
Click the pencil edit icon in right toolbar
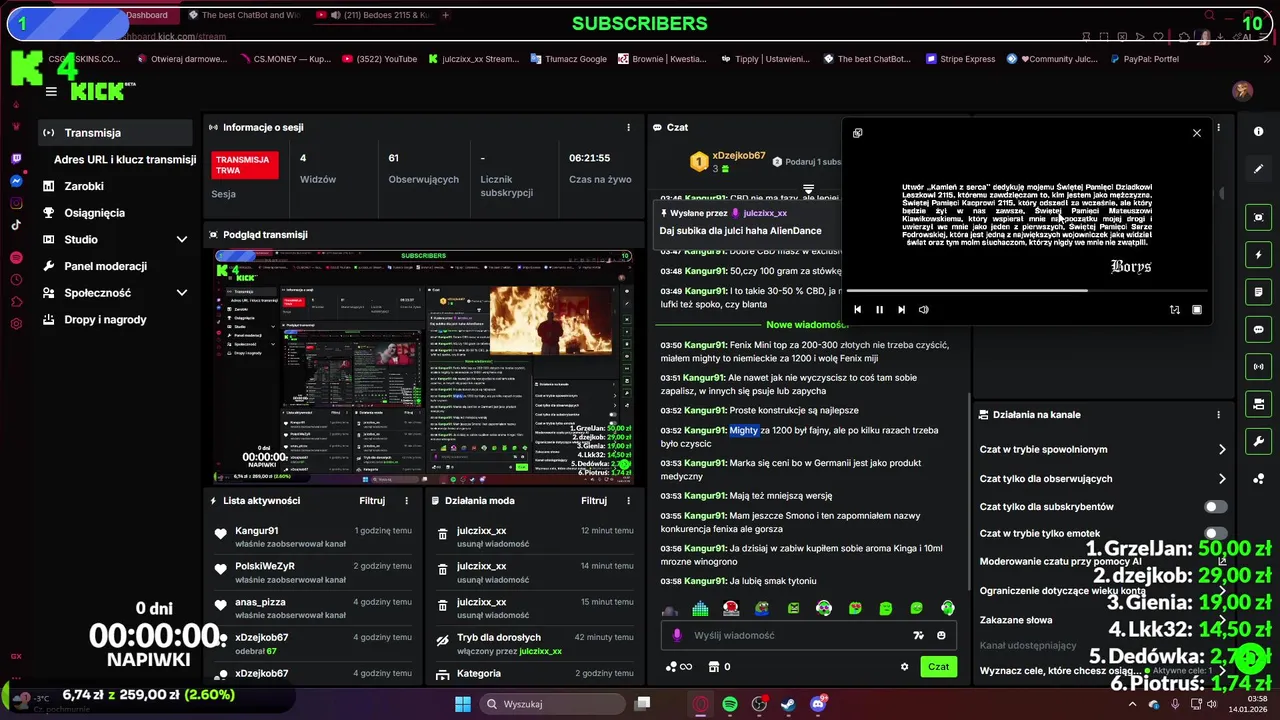(x=1258, y=169)
